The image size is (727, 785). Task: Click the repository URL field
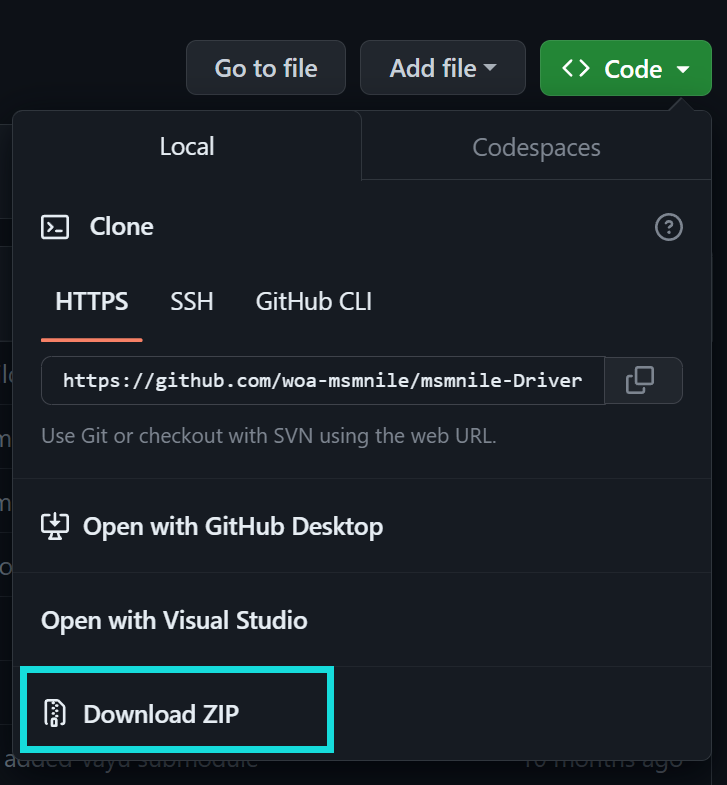[x=323, y=380]
